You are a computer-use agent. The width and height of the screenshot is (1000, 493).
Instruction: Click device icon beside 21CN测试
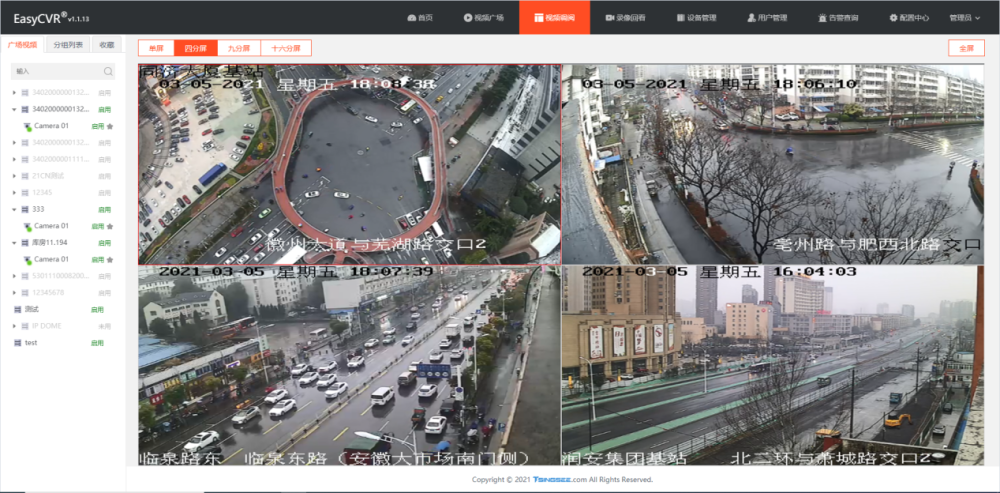pyautogui.click(x=25, y=175)
